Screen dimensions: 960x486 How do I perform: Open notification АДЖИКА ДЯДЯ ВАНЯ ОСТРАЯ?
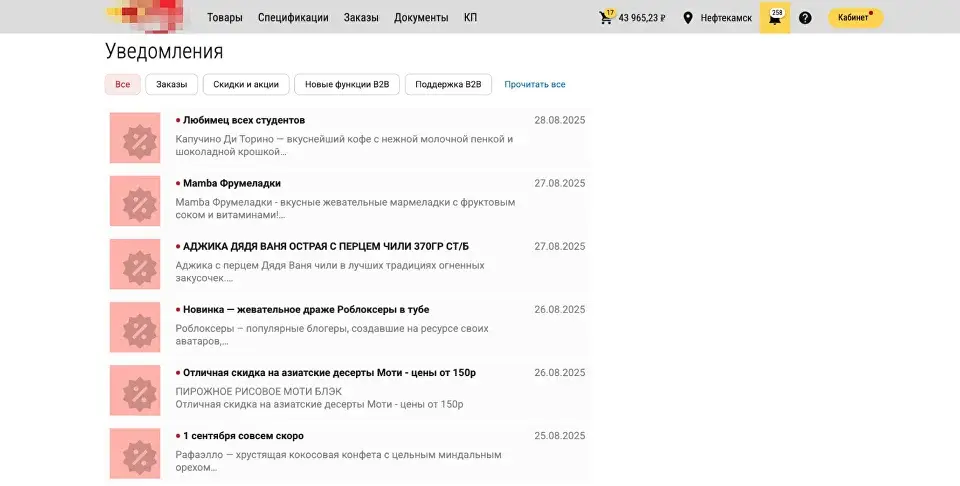click(326, 246)
